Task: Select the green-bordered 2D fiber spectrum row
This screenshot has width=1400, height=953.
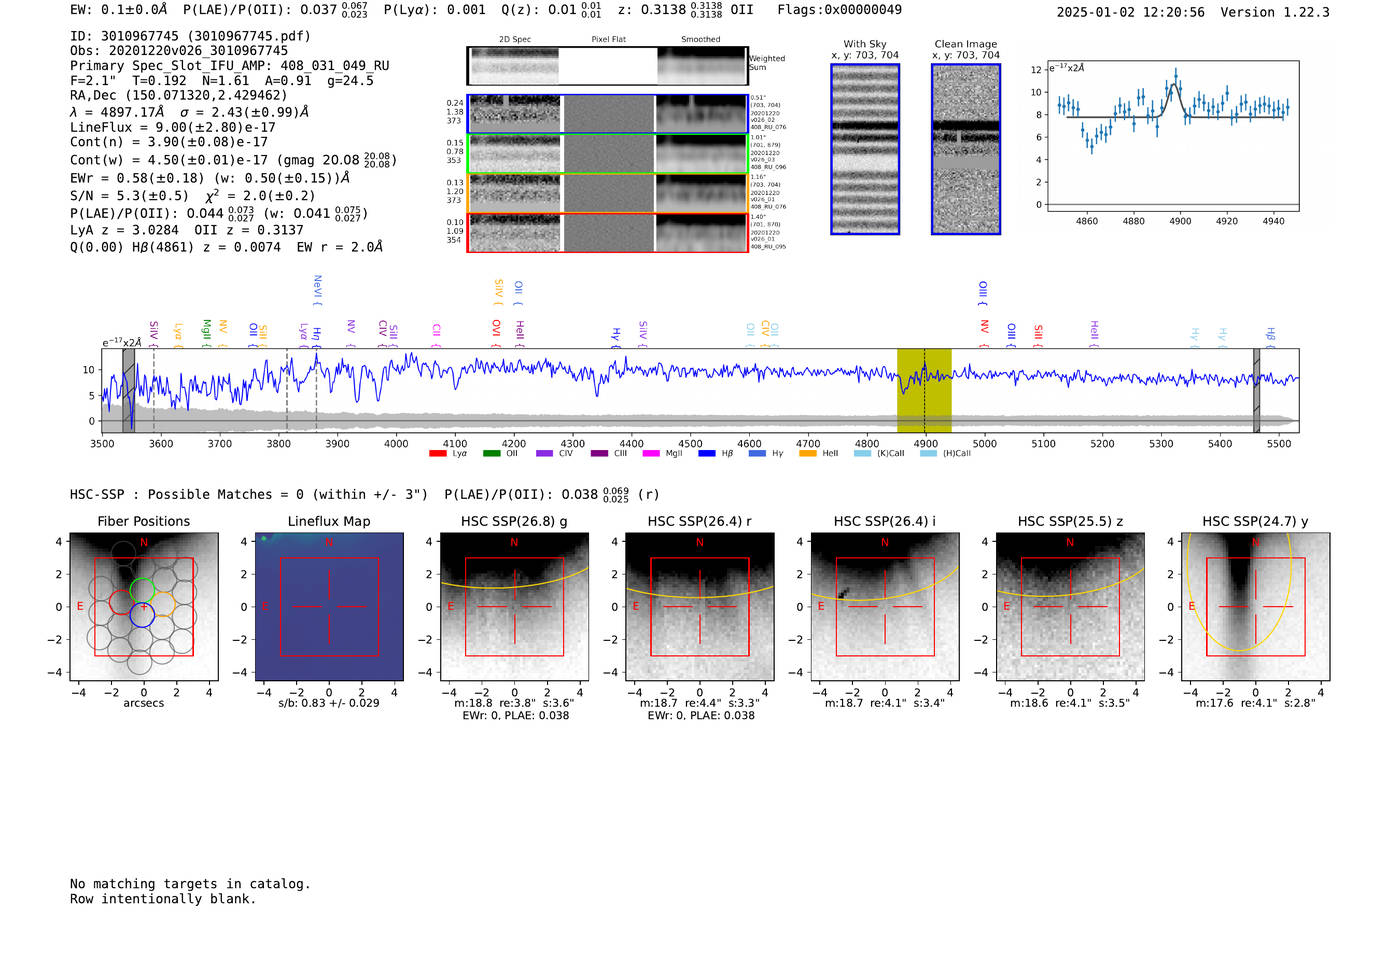Action: pos(607,154)
